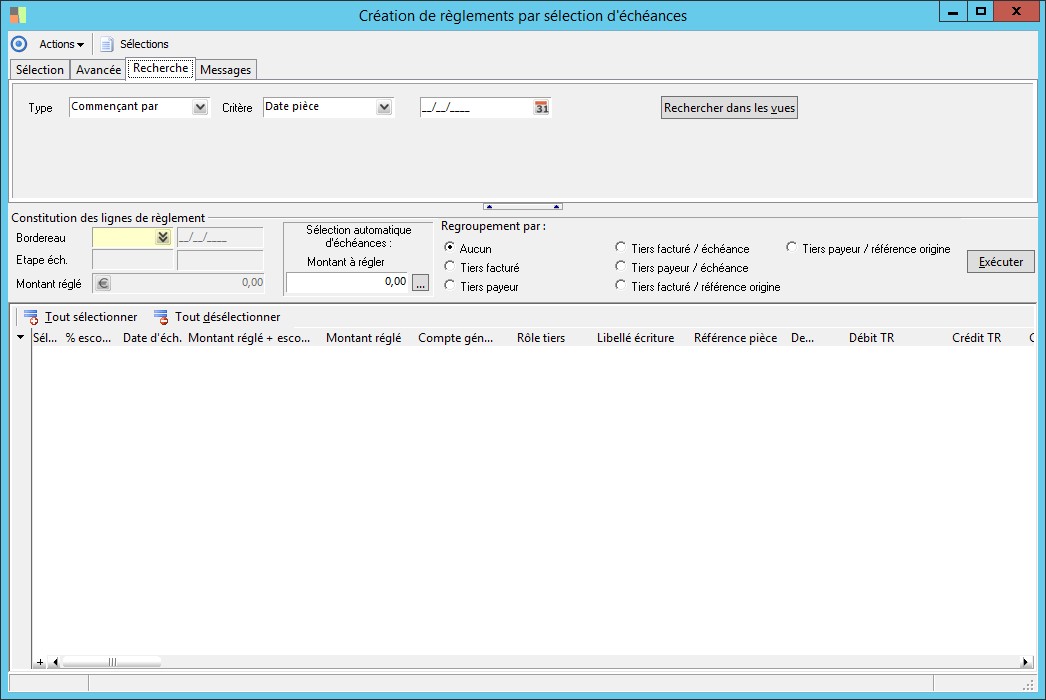Click the Rôle tiers column header

tap(541, 338)
